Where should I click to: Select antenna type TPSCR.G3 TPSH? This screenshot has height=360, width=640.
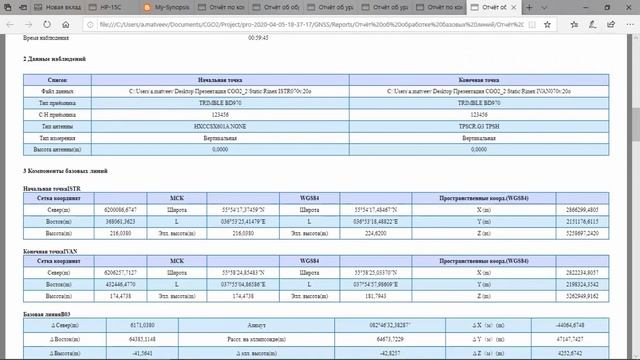479,127
